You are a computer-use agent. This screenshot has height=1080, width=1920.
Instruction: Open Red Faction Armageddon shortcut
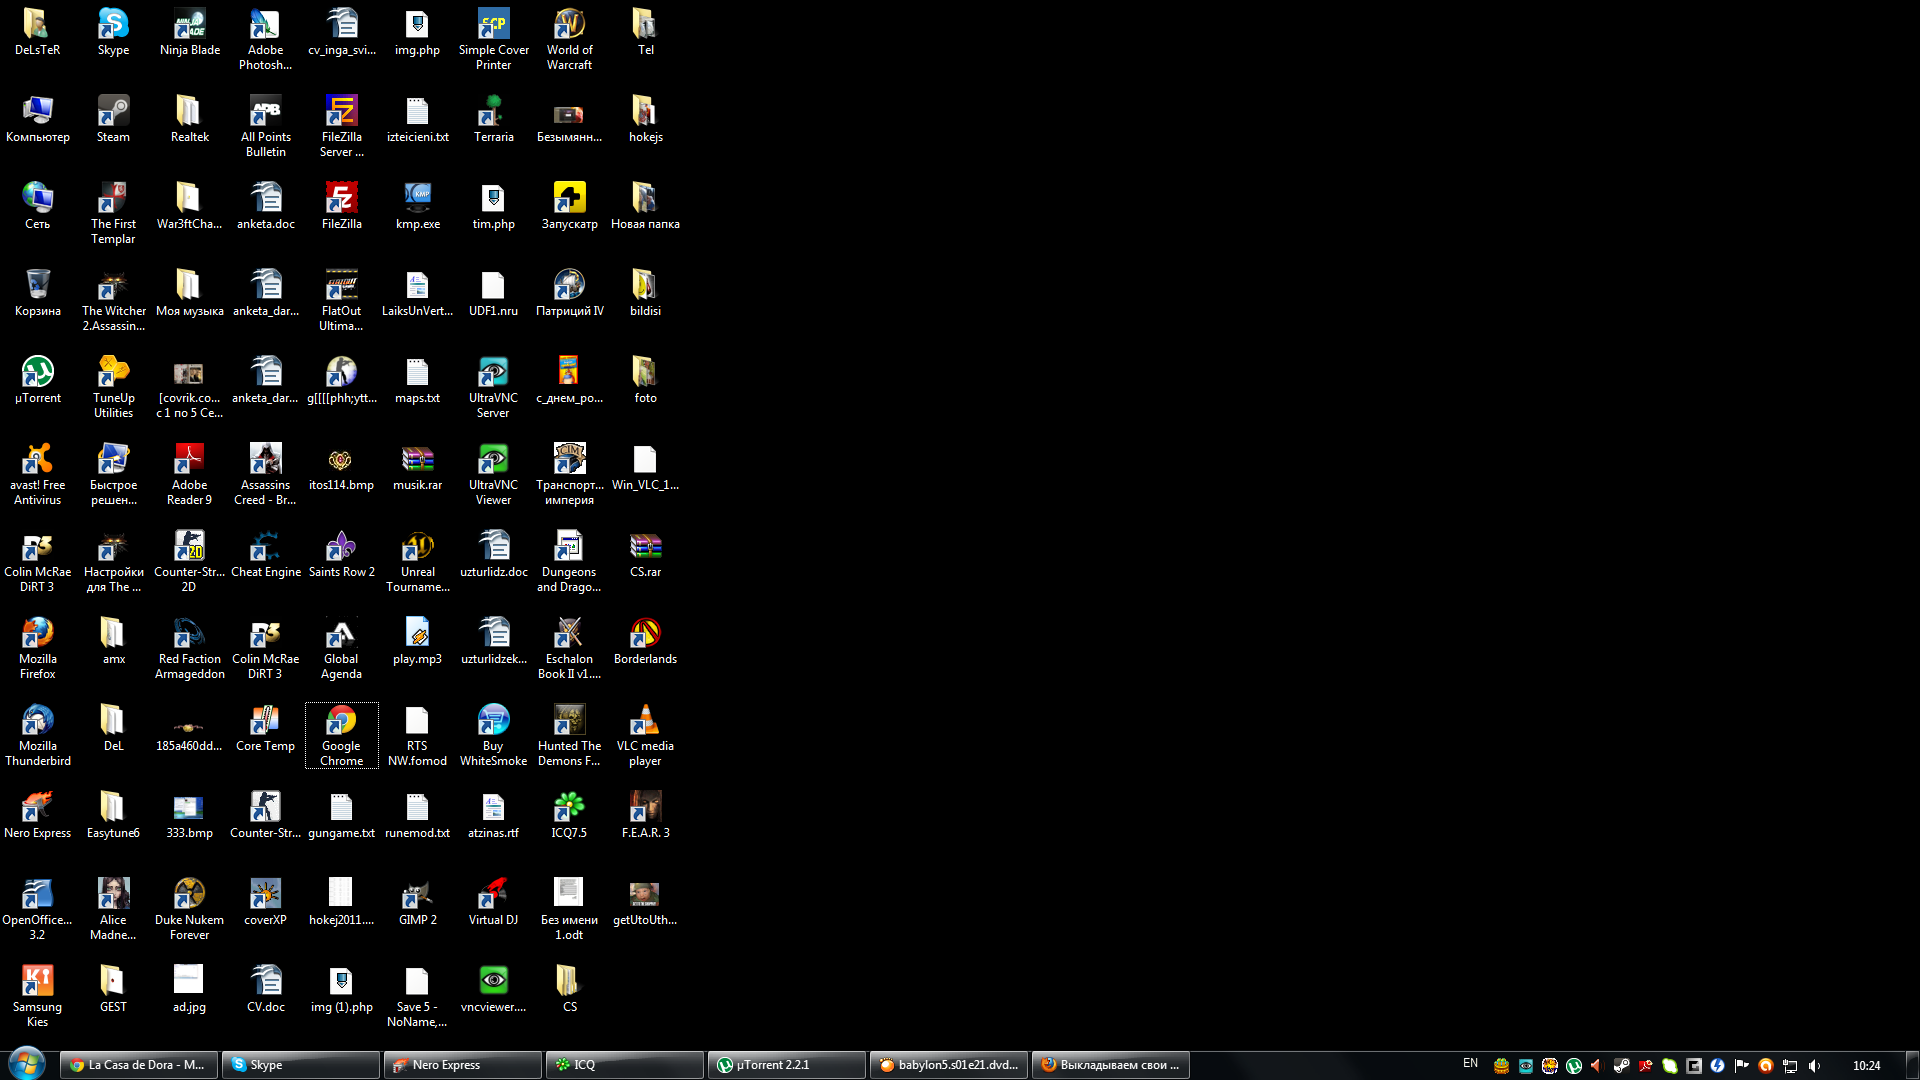coord(189,649)
